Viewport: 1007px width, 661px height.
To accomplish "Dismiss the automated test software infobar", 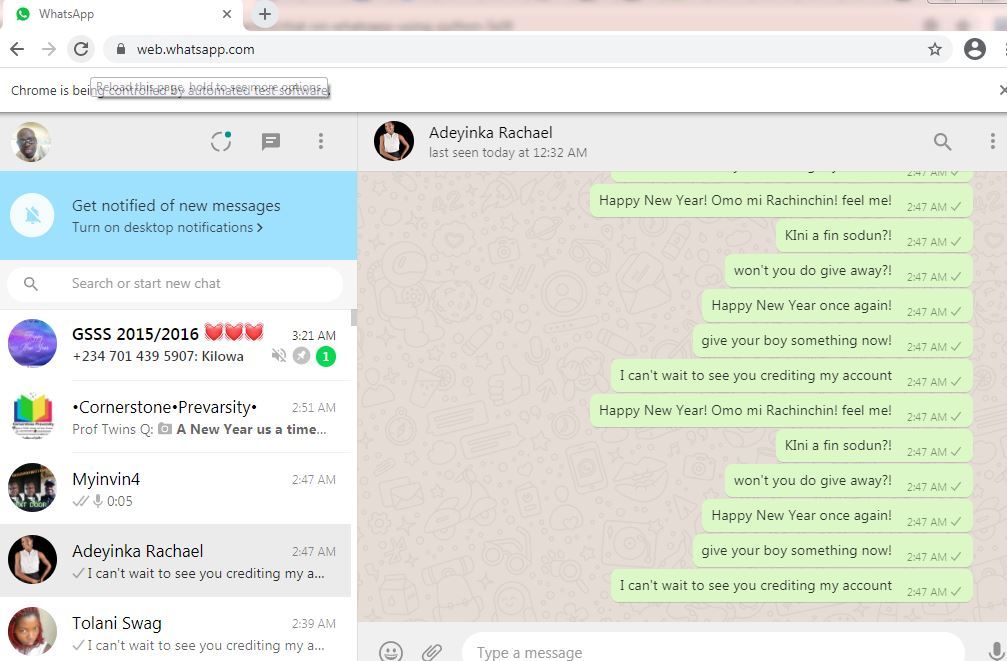I will 1003,90.
